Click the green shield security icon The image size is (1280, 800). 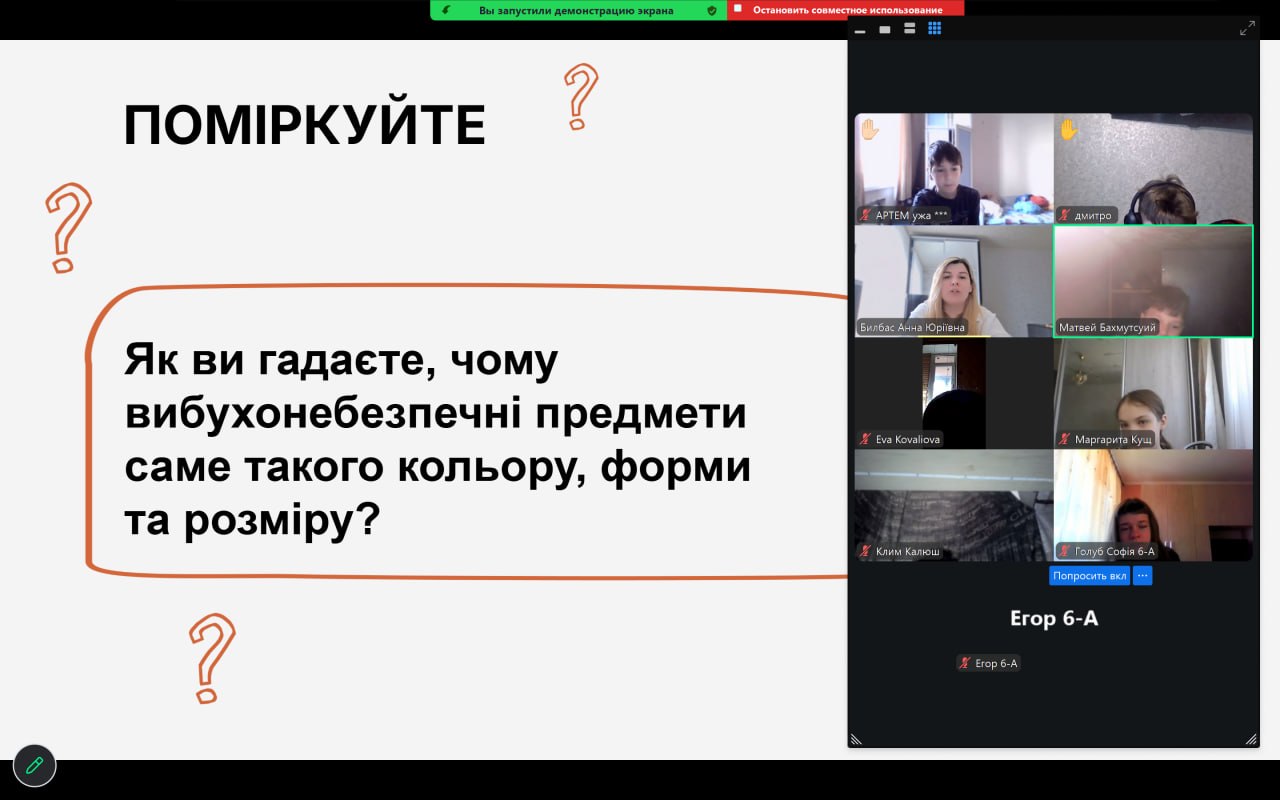(712, 10)
